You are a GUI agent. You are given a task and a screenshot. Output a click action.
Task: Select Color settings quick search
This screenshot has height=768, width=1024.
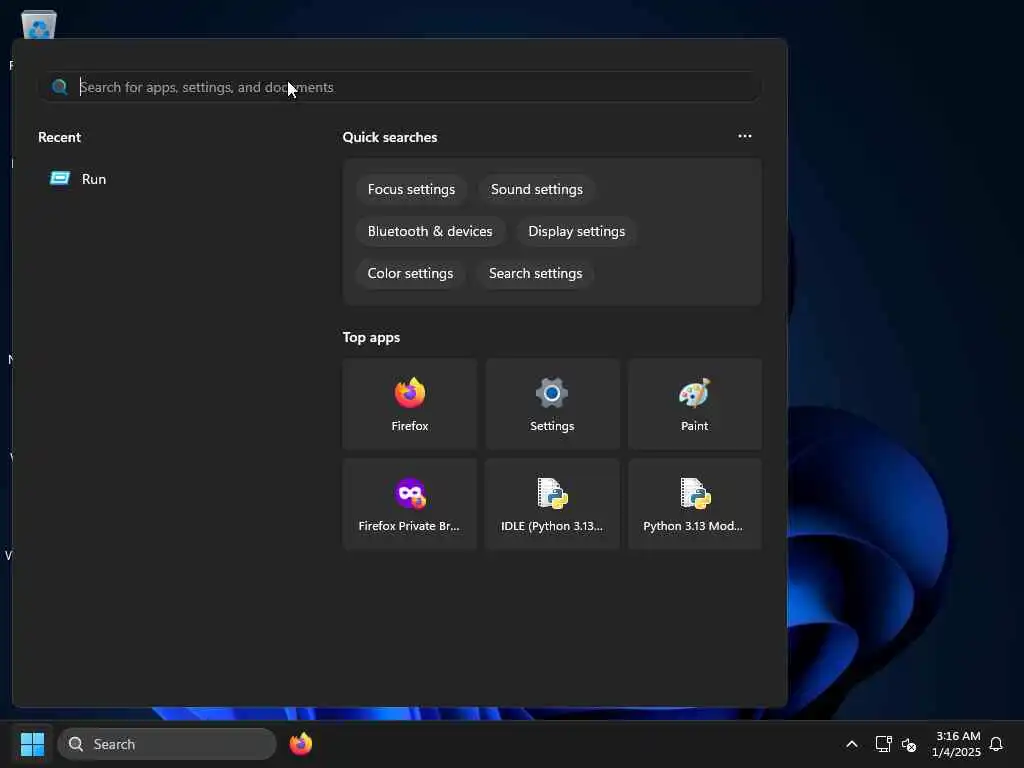click(x=410, y=273)
